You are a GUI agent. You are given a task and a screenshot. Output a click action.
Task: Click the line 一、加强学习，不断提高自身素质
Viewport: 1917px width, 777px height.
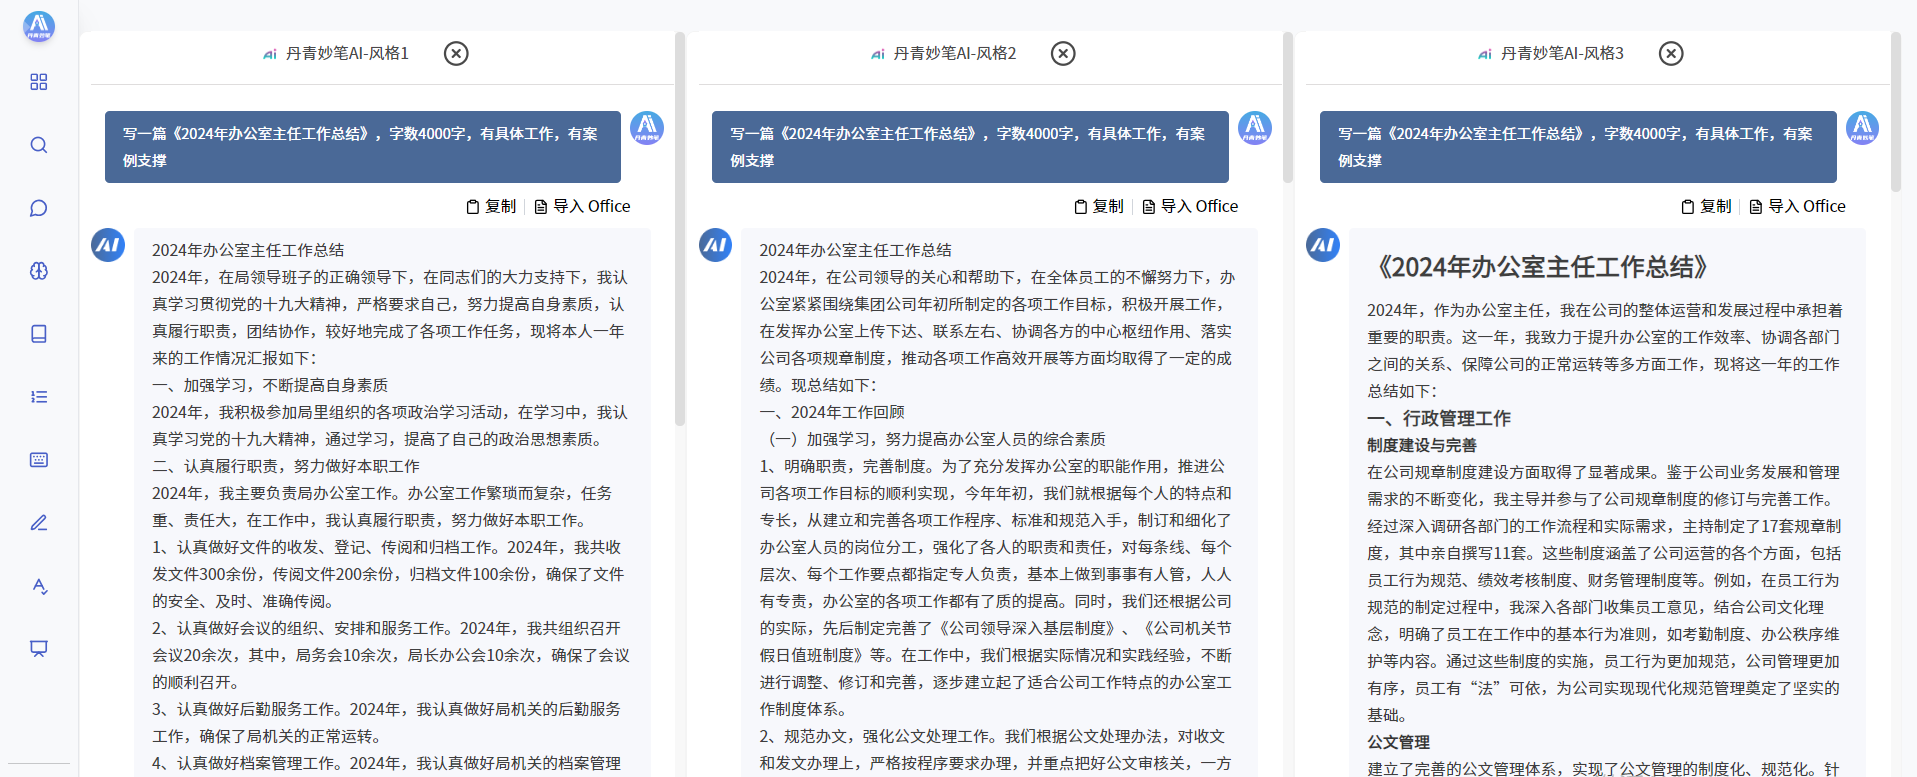click(270, 385)
